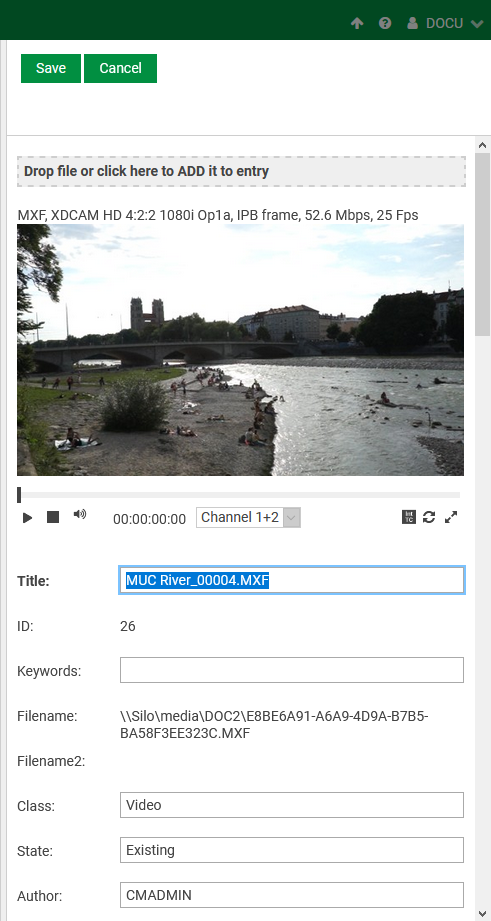Toggle the timecode display icon
The width and height of the screenshot is (491, 921).
409,517
